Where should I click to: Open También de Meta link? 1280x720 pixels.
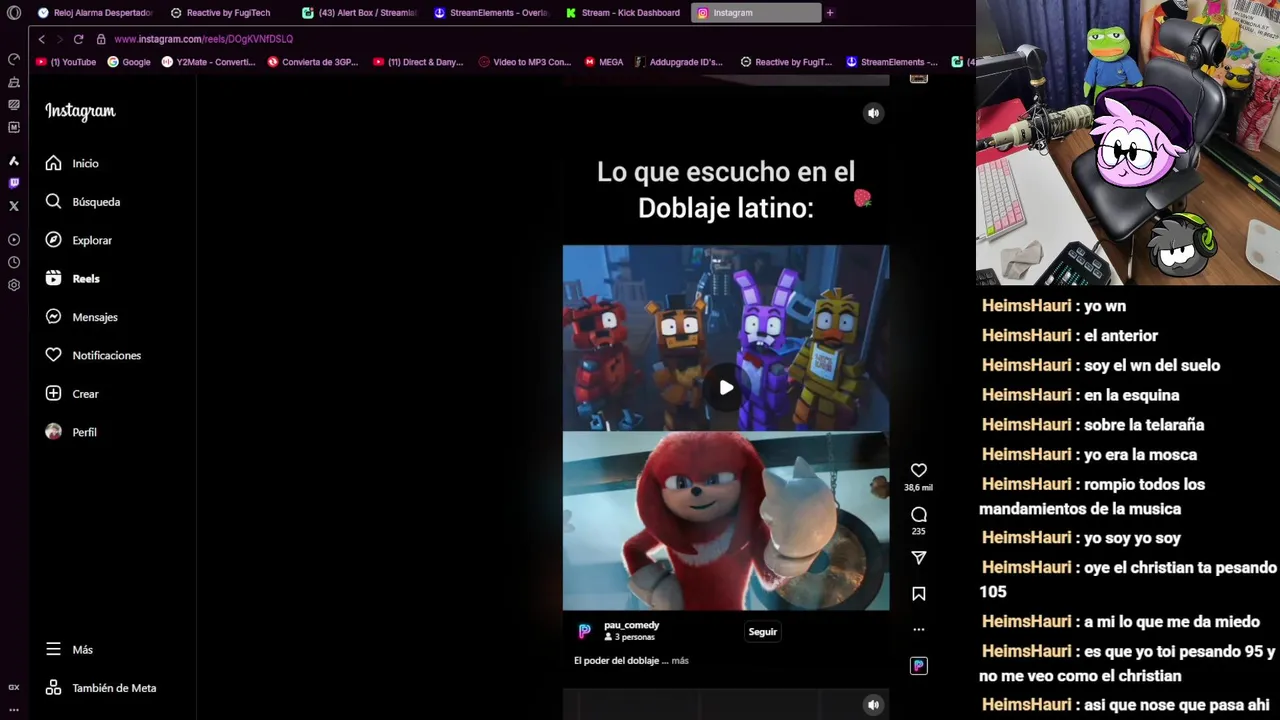[x=100, y=688]
